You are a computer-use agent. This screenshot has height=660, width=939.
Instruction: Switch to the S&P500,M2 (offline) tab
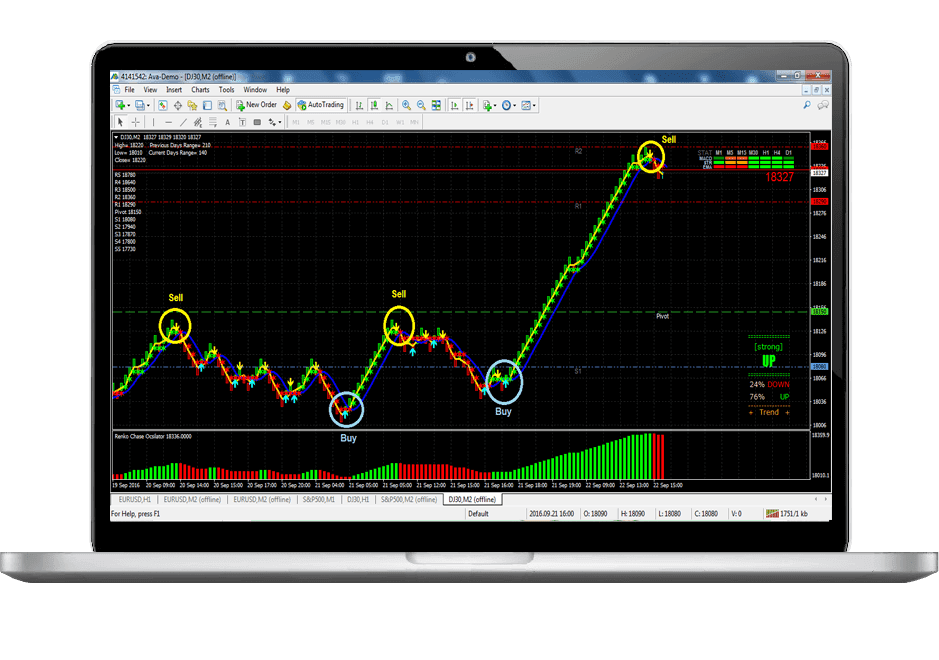409,499
